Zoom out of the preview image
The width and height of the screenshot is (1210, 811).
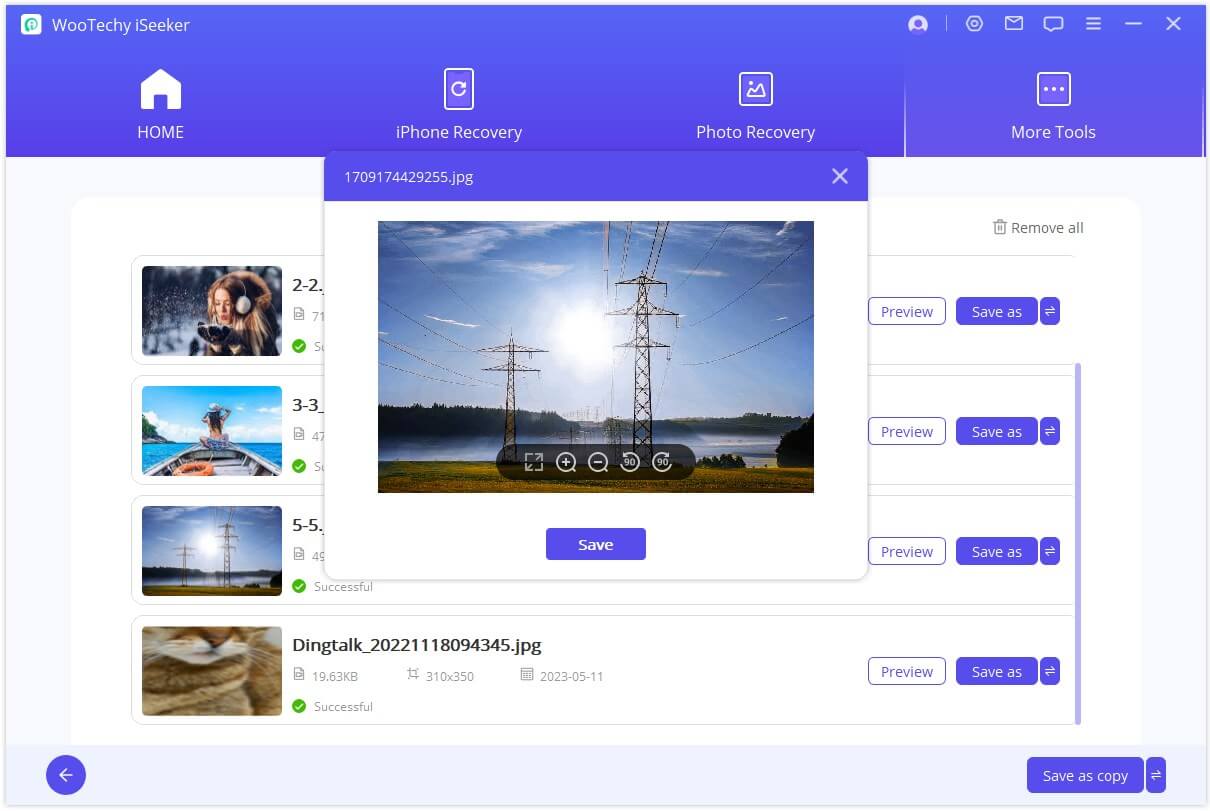(598, 462)
